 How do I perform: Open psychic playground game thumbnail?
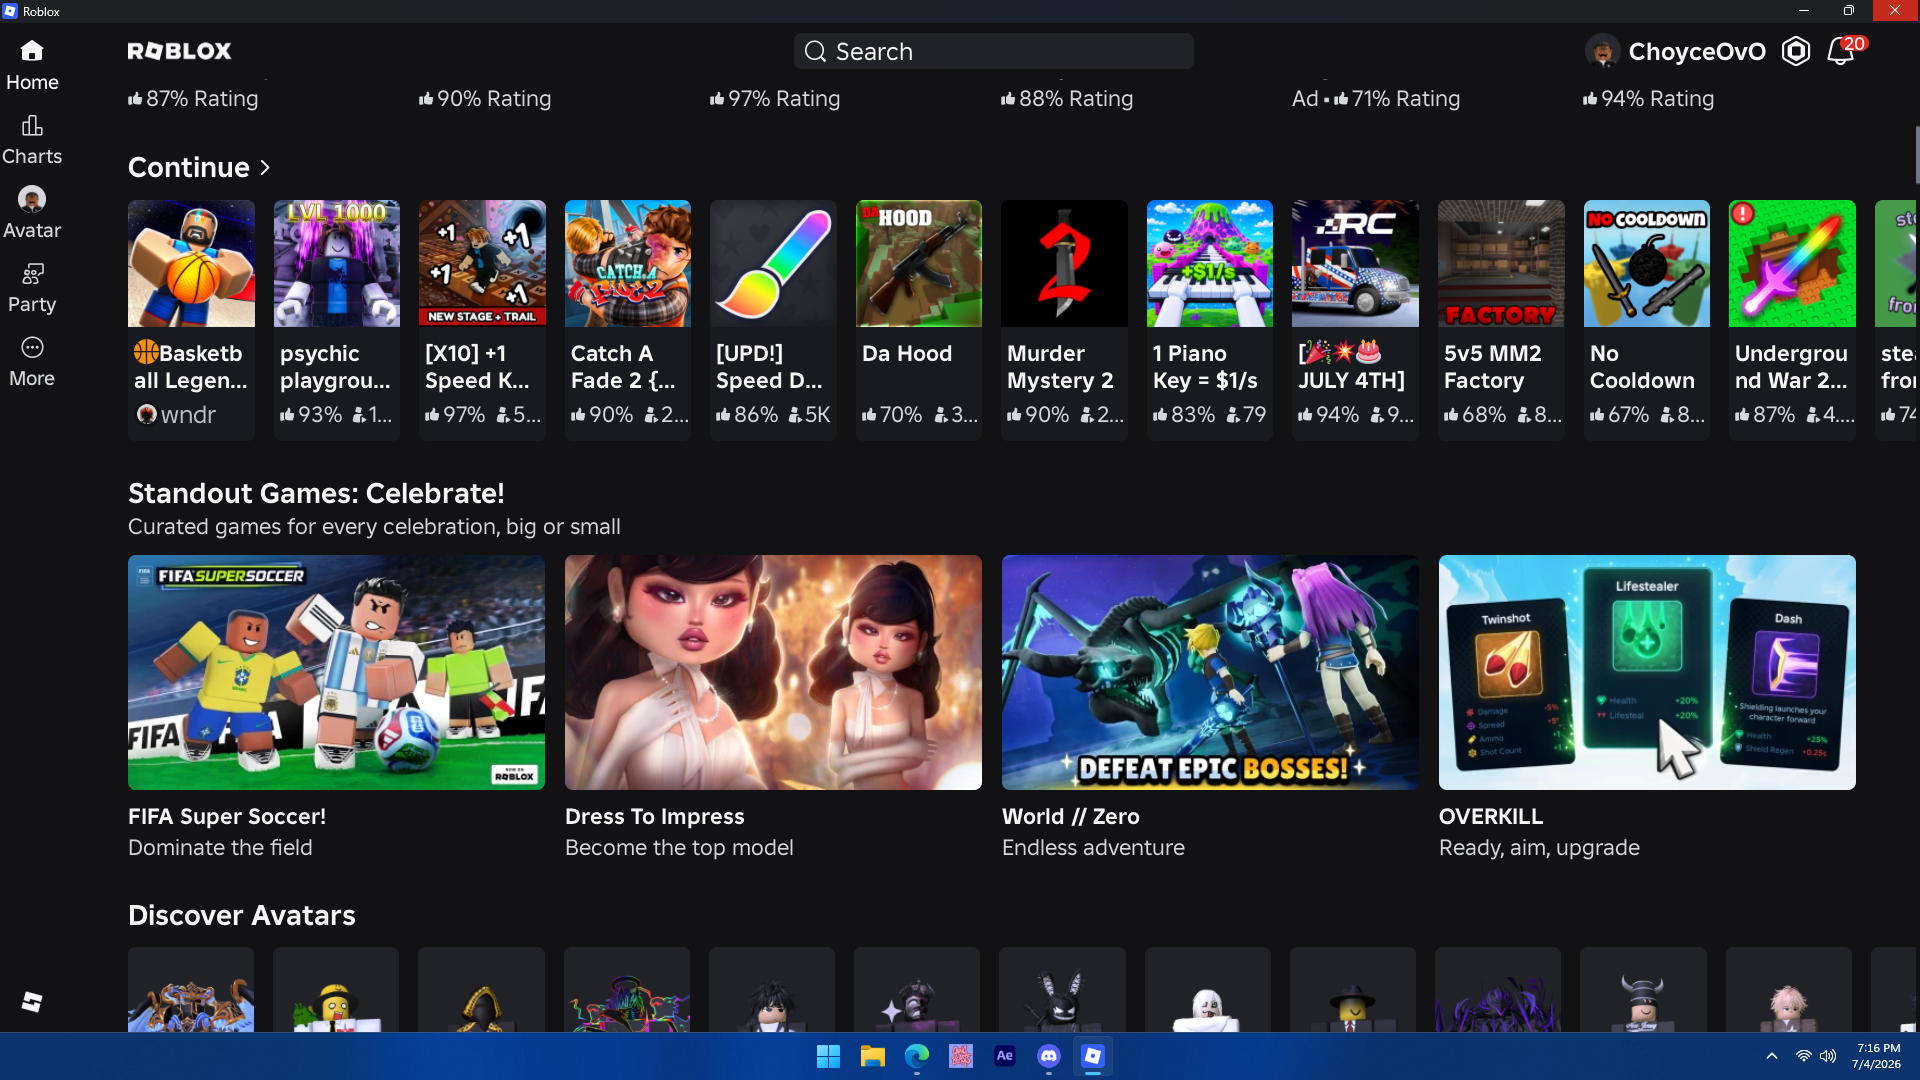click(x=337, y=263)
